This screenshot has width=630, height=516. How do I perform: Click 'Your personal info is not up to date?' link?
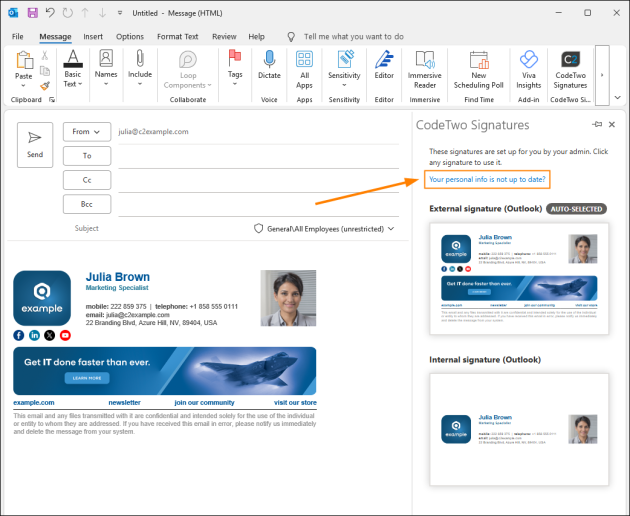pyautogui.click(x=487, y=179)
